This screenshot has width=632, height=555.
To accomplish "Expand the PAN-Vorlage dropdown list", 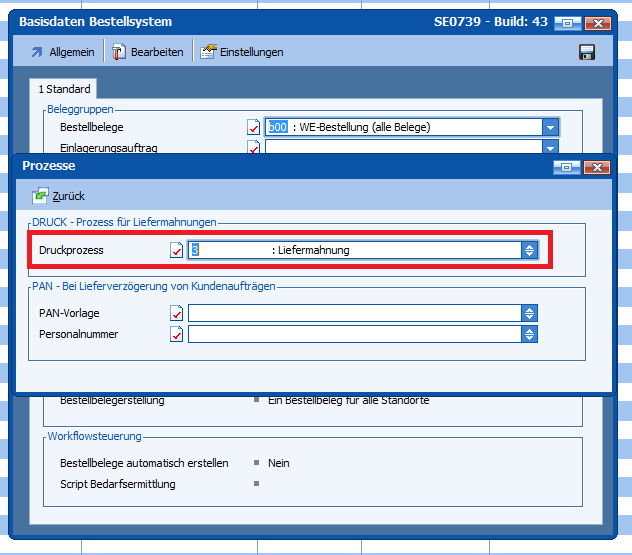I will point(530,314).
